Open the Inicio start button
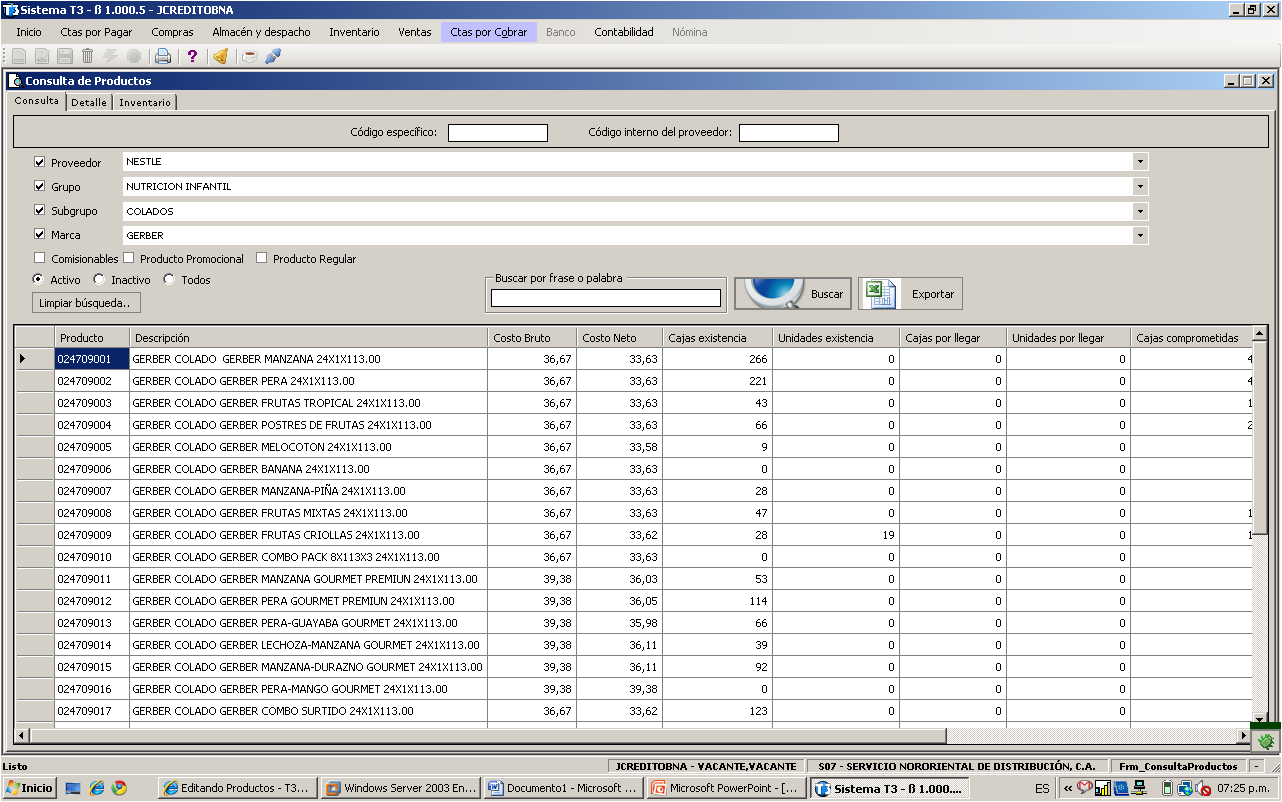 [29, 788]
